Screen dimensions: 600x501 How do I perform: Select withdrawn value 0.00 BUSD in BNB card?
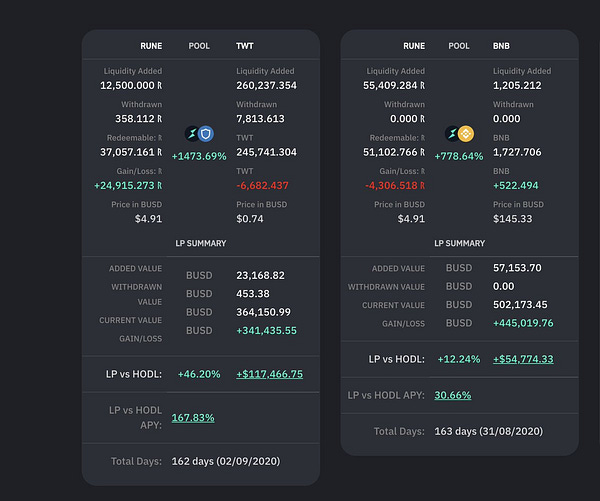pos(504,286)
